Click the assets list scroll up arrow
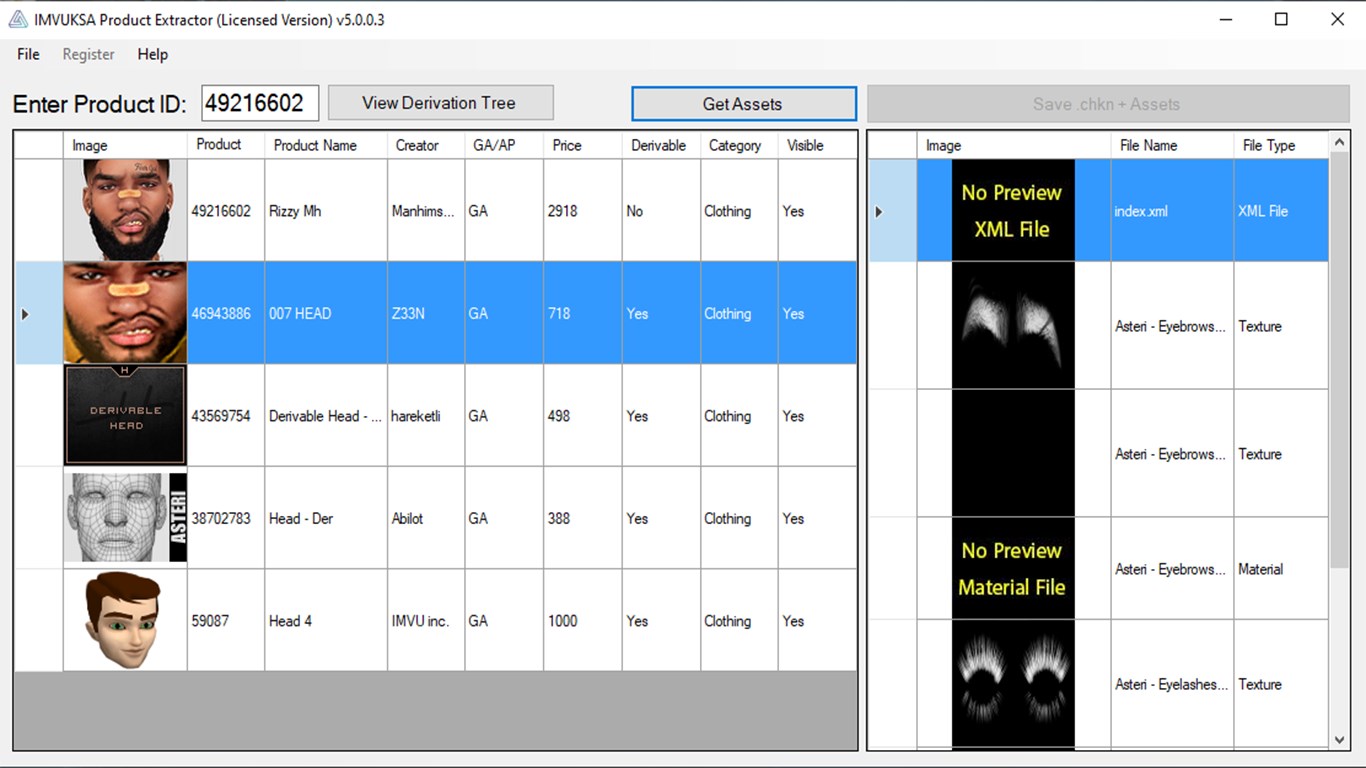Viewport: 1366px width, 768px height. click(1340, 144)
